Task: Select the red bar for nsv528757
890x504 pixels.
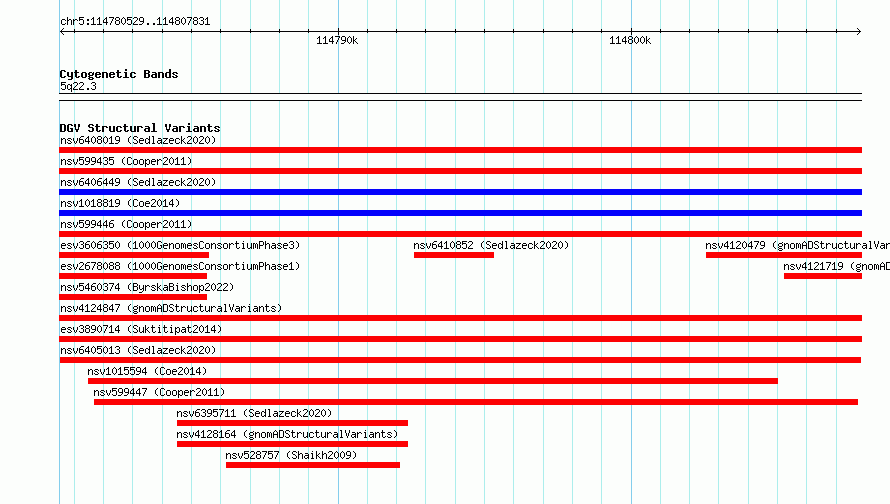Action: pos(313,465)
